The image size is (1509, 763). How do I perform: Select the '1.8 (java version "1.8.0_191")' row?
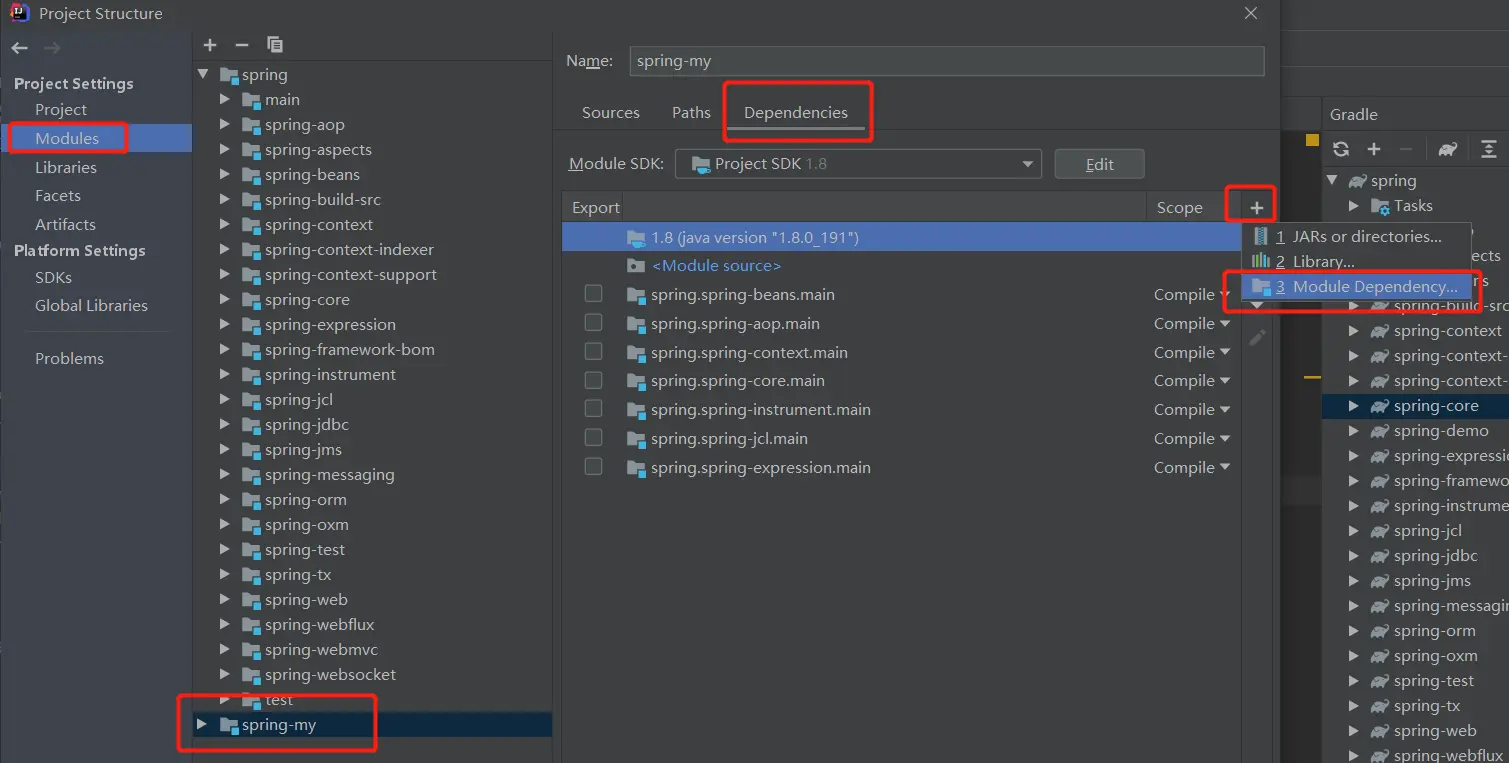(901, 237)
